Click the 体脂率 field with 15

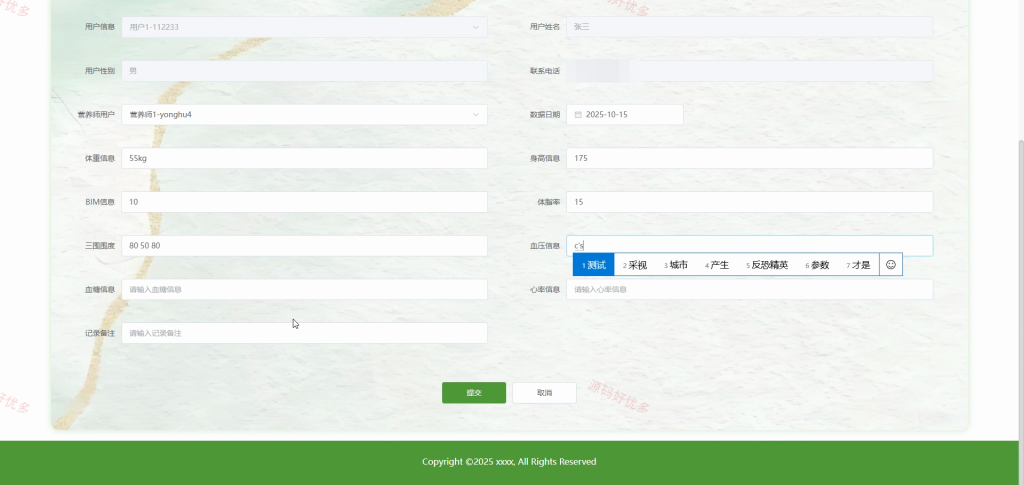pyautogui.click(x=750, y=202)
